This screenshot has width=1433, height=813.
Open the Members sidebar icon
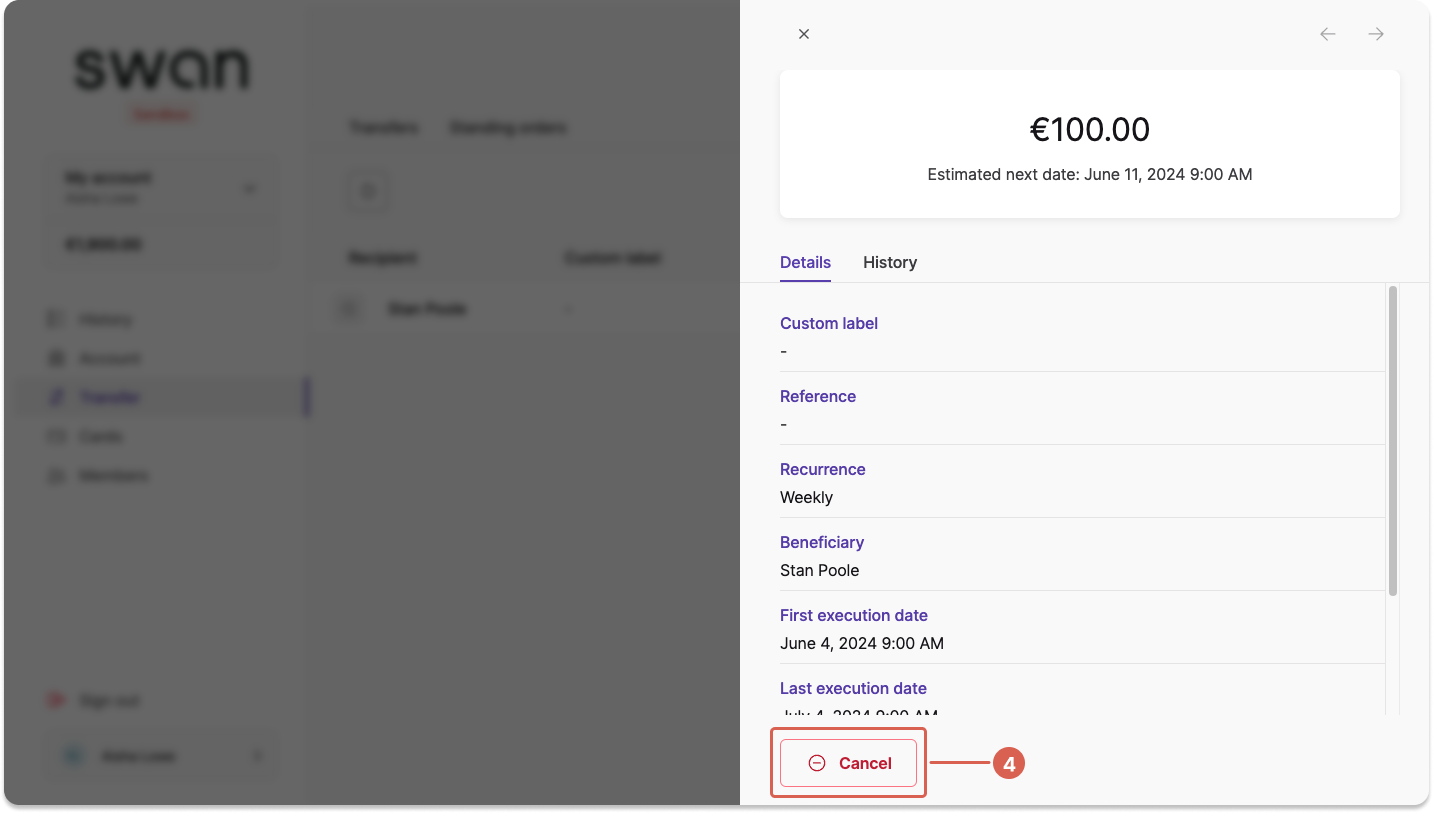[56, 476]
